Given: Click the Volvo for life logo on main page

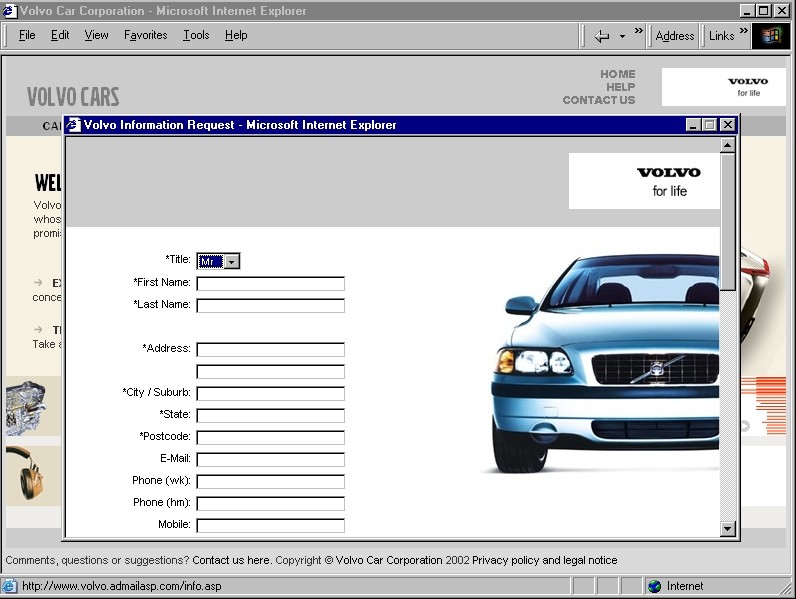Looking at the screenshot, I should (x=723, y=87).
